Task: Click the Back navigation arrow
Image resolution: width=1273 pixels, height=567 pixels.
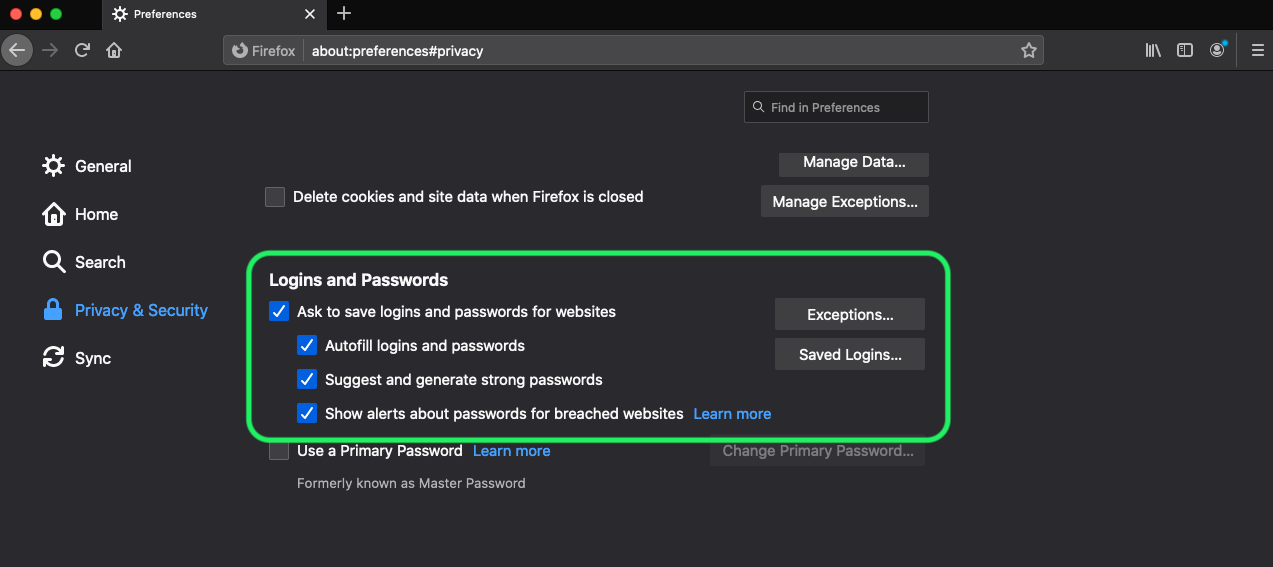Action: click(17, 50)
